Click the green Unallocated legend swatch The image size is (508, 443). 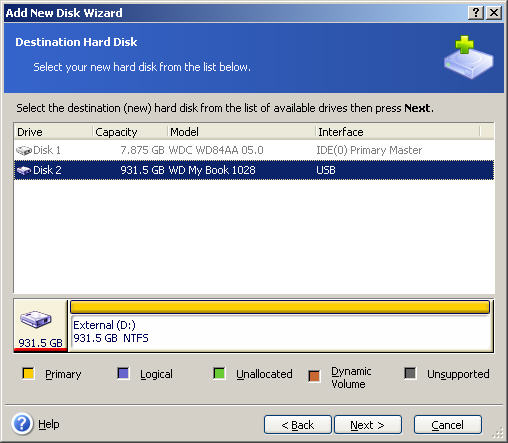(x=219, y=373)
